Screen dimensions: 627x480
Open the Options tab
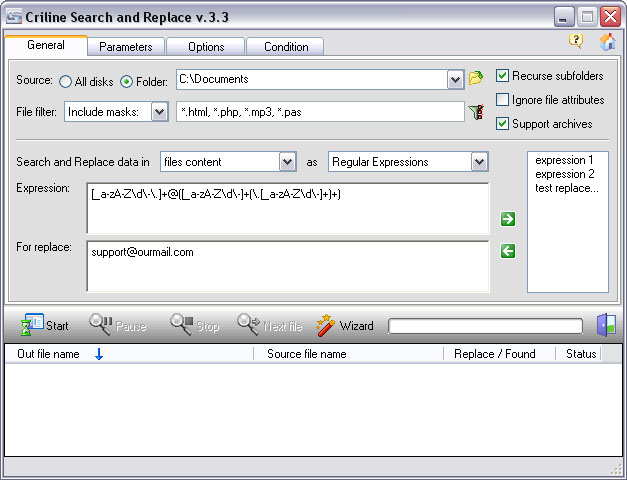coord(206,47)
